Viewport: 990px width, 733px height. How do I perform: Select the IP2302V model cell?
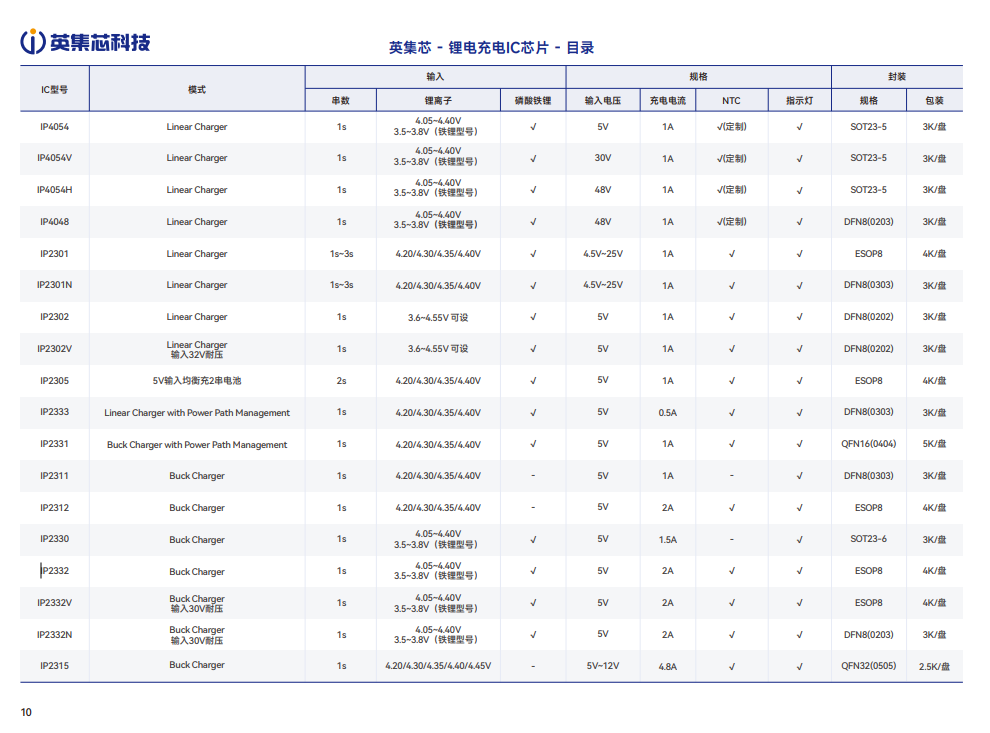click(x=54, y=349)
